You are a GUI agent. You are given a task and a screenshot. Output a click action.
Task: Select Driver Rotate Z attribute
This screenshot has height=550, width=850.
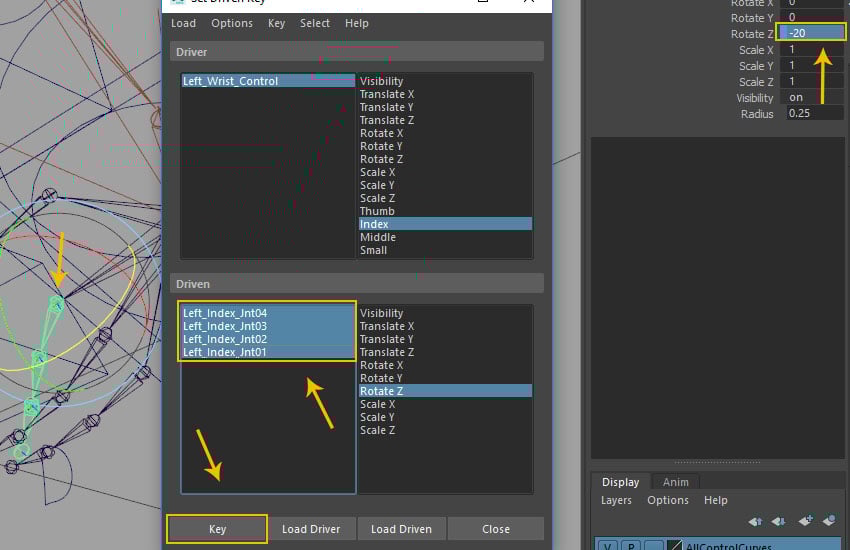(x=445, y=159)
